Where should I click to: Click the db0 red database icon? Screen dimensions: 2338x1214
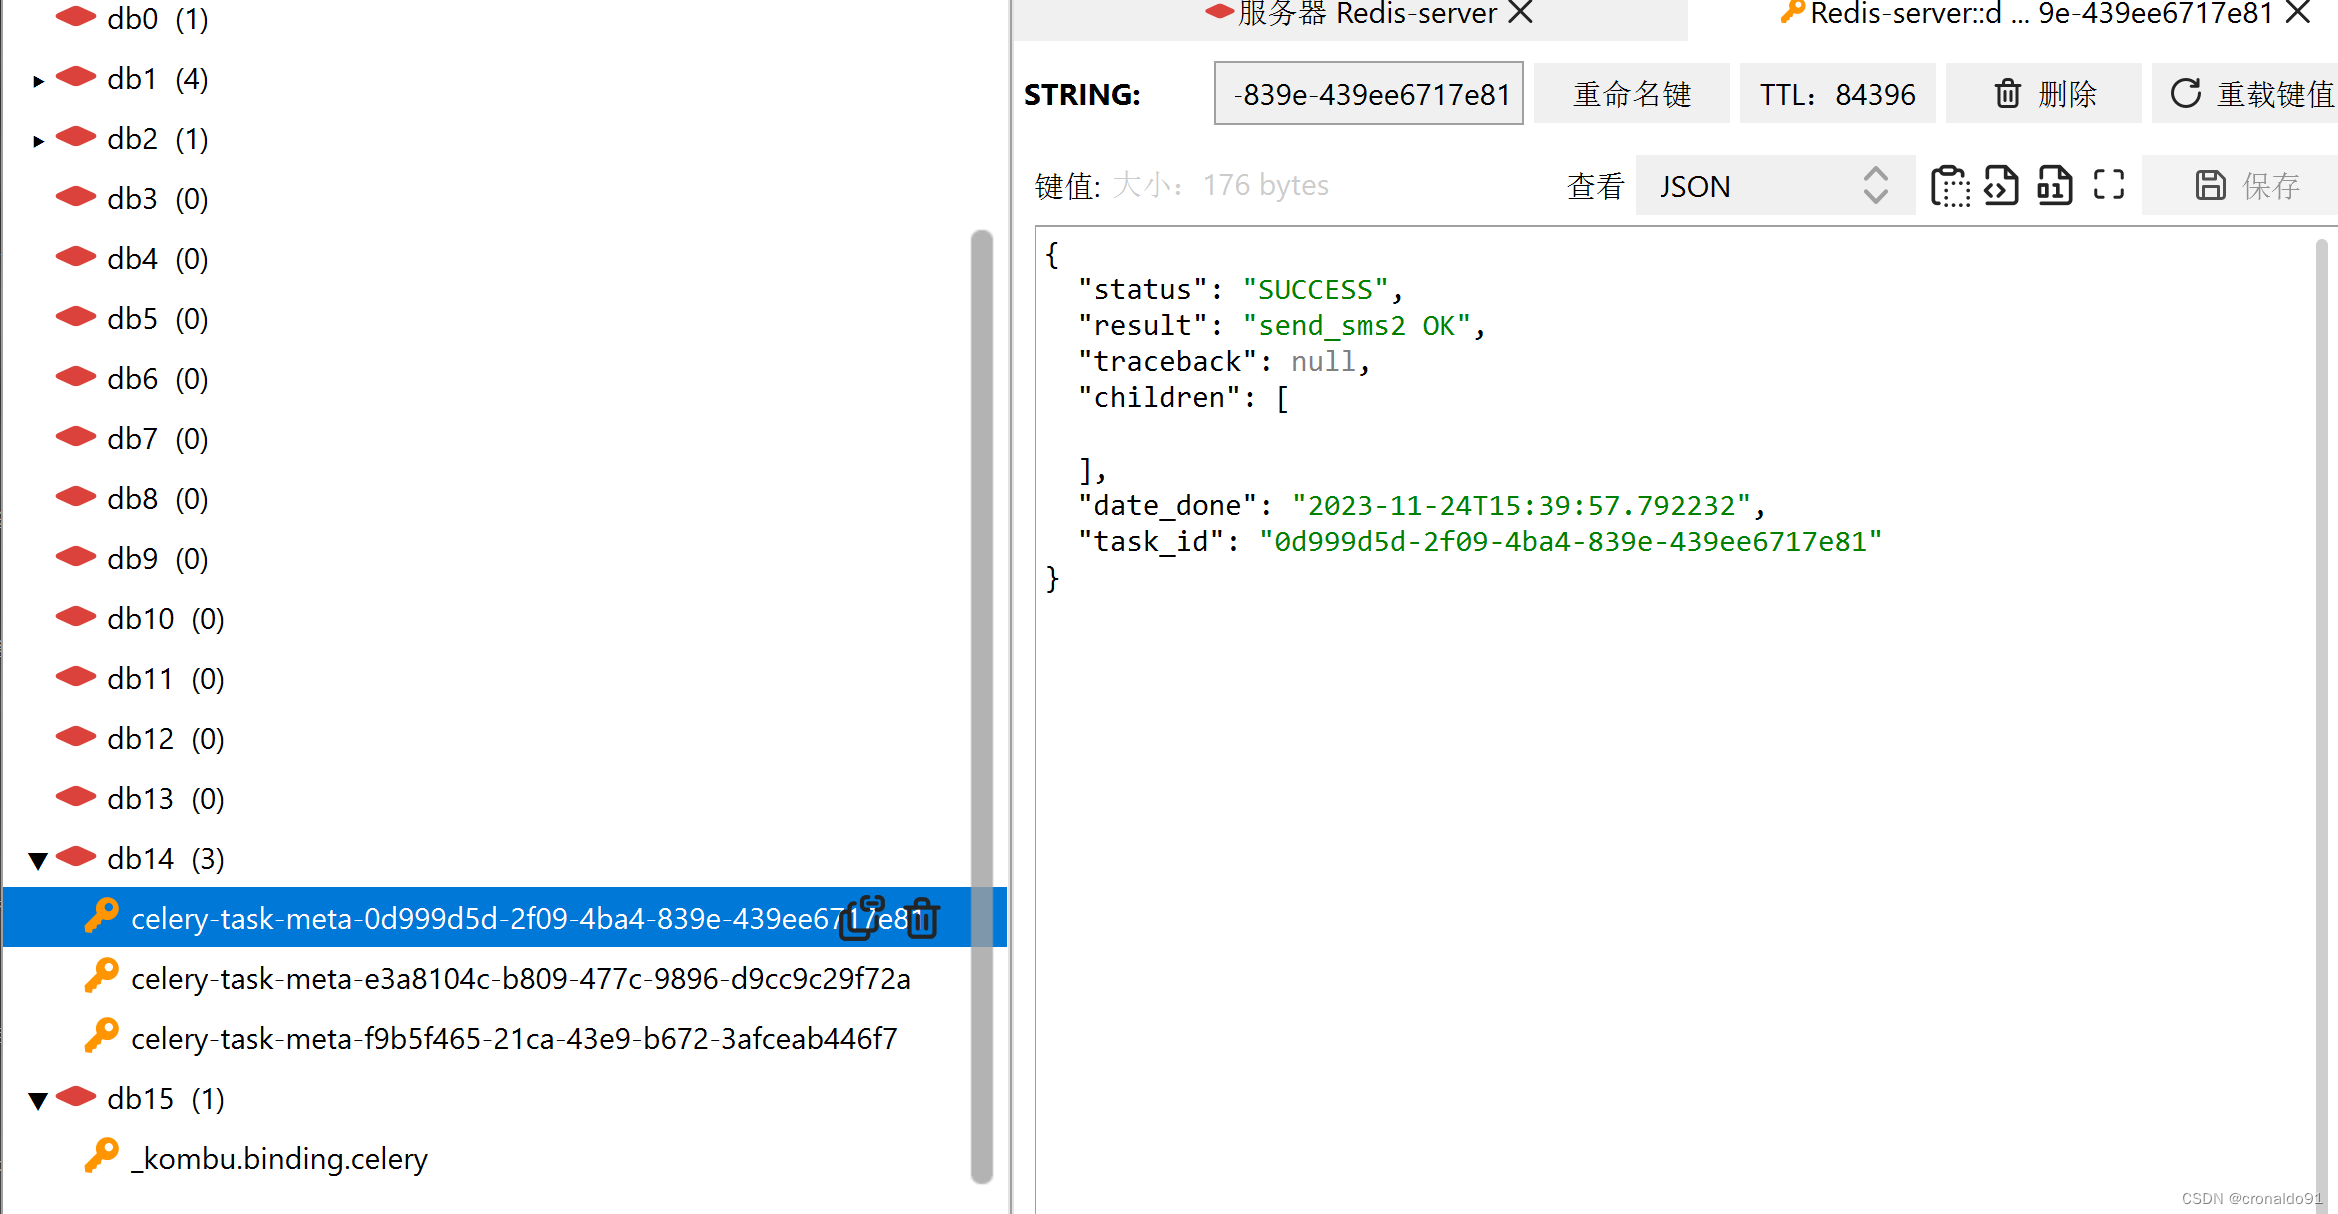(76, 16)
